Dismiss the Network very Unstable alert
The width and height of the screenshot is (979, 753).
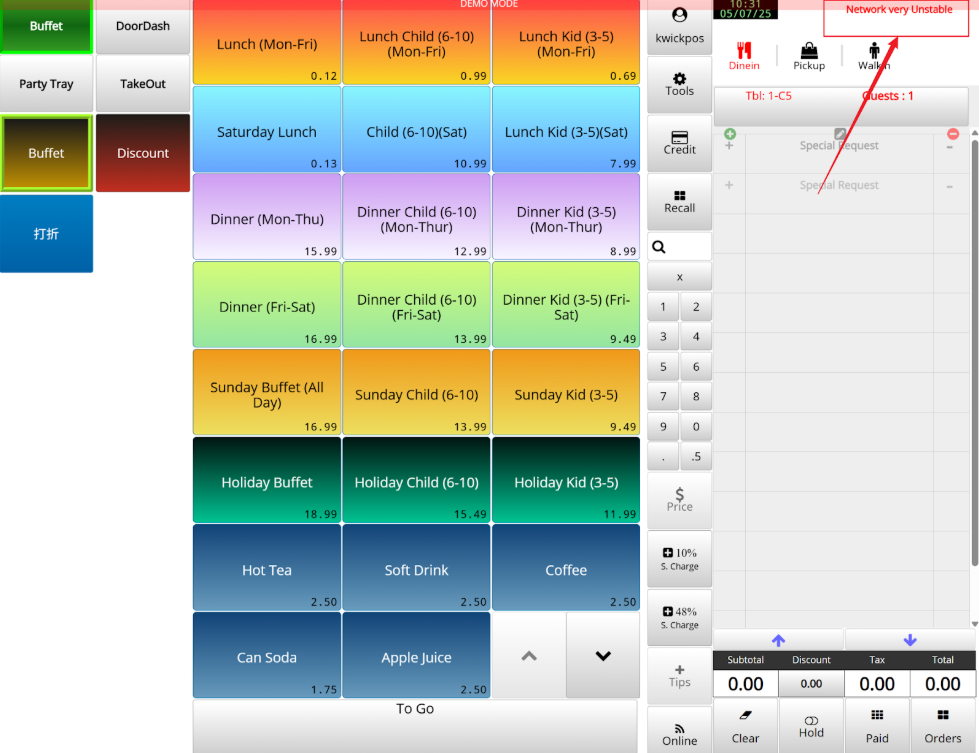click(896, 18)
